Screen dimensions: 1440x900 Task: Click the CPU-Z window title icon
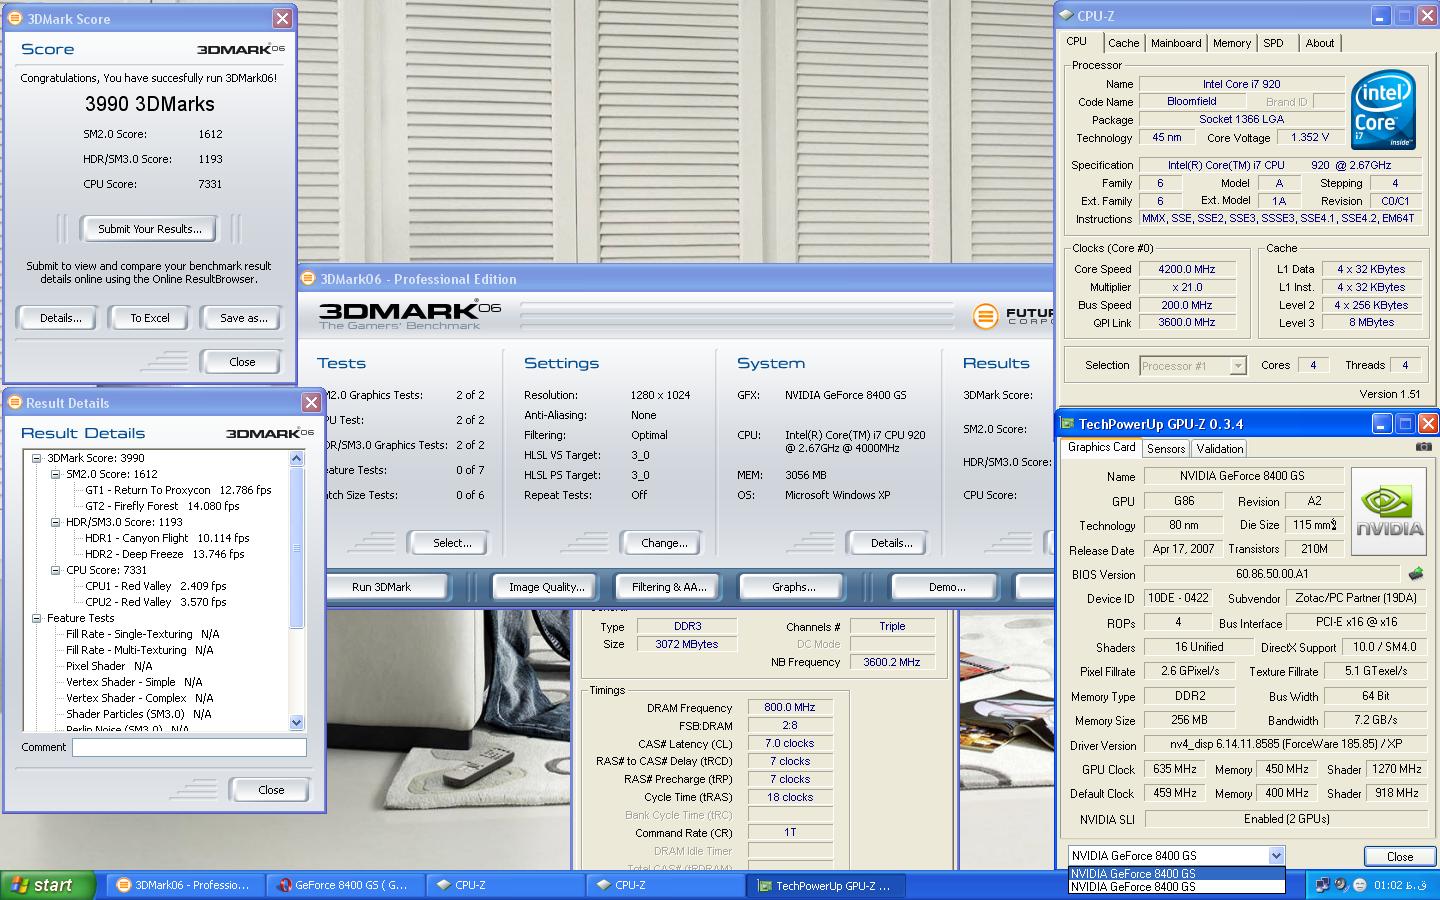(x=1067, y=15)
